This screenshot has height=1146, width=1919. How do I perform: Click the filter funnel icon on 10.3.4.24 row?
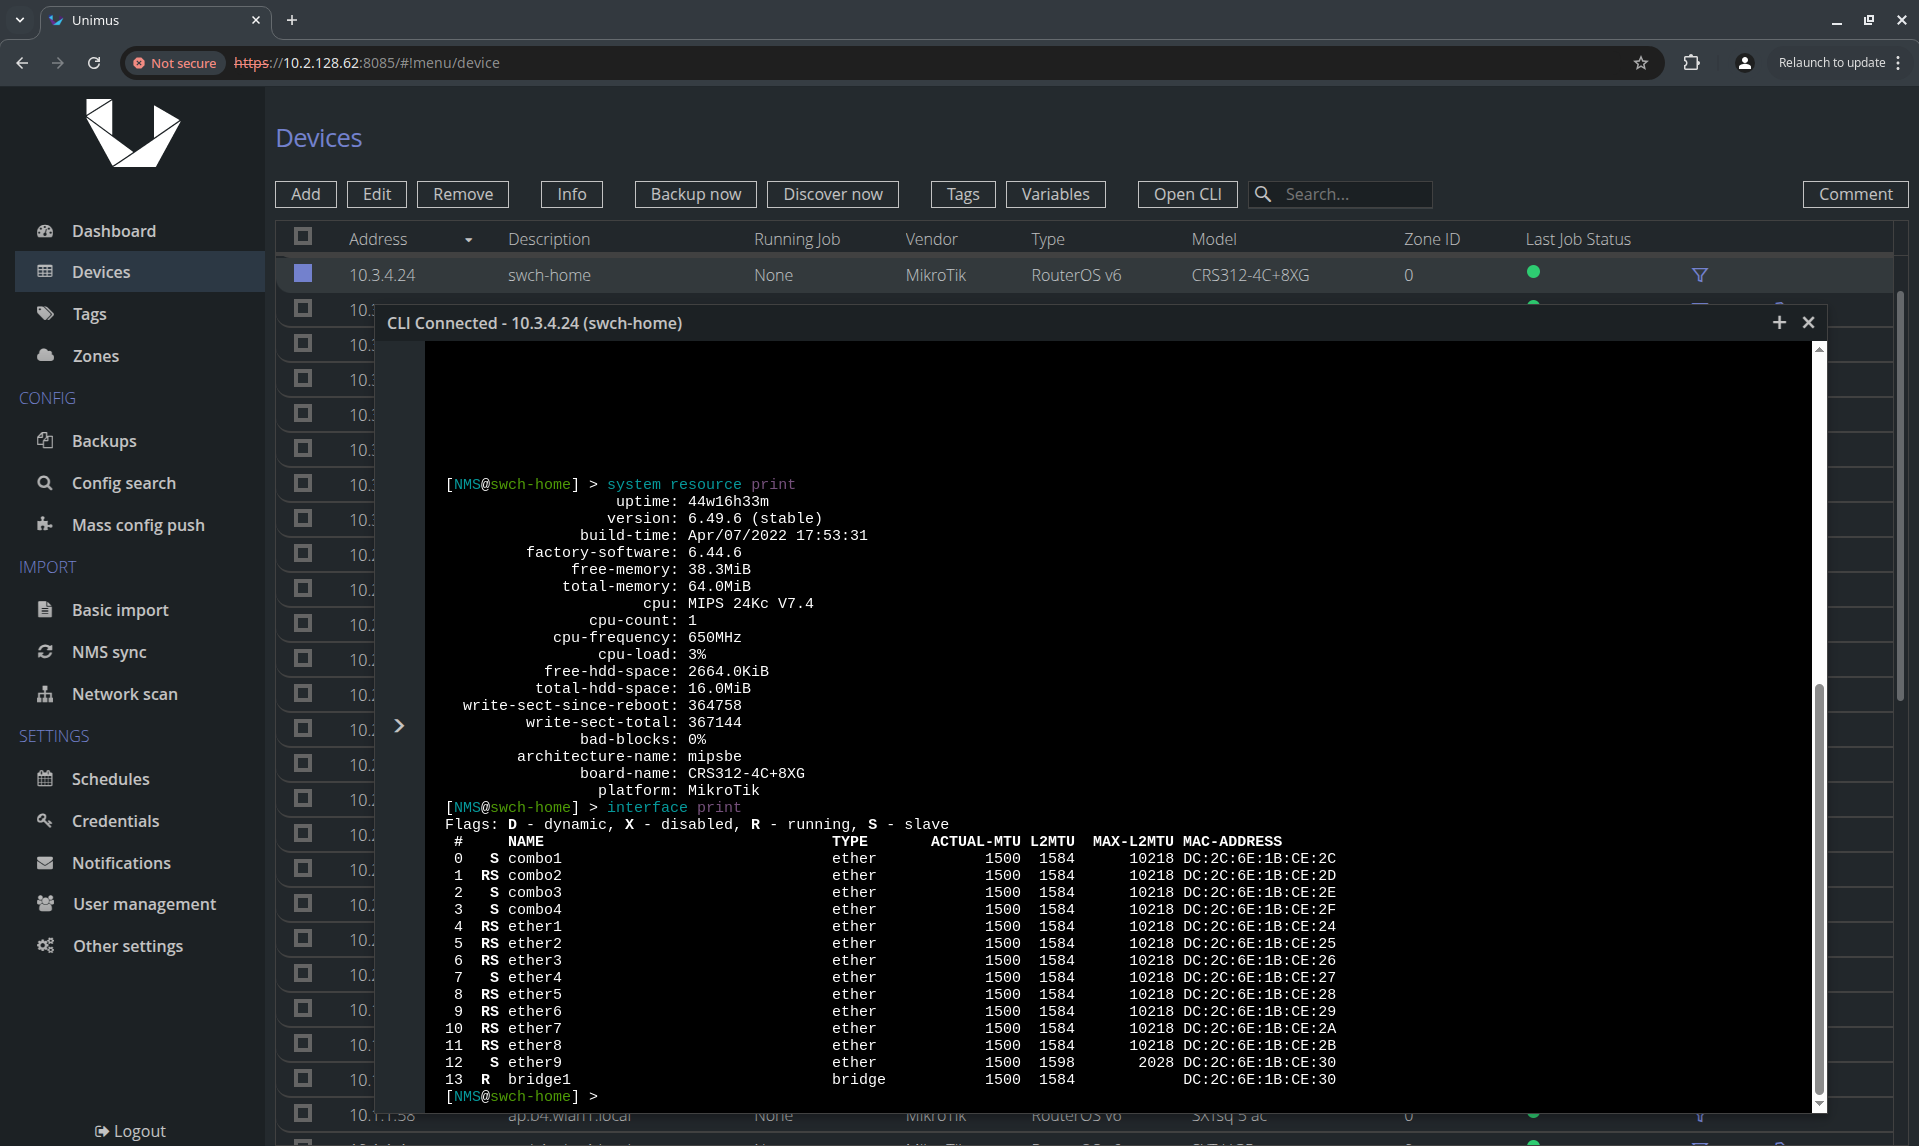pyautogui.click(x=1699, y=275)
